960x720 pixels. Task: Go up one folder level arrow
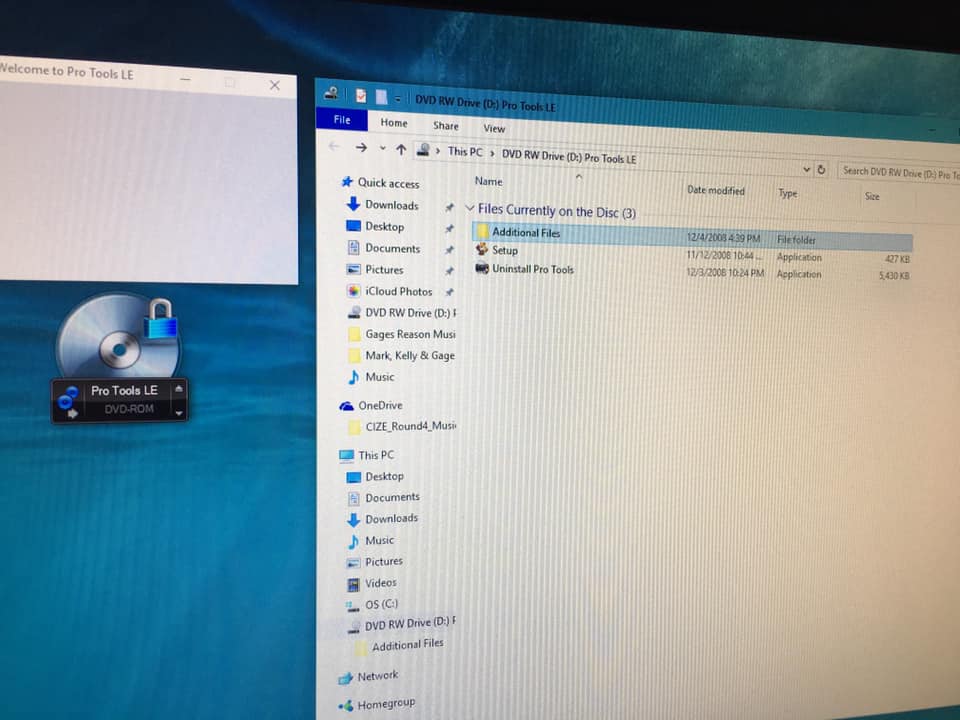coord(401,149)
